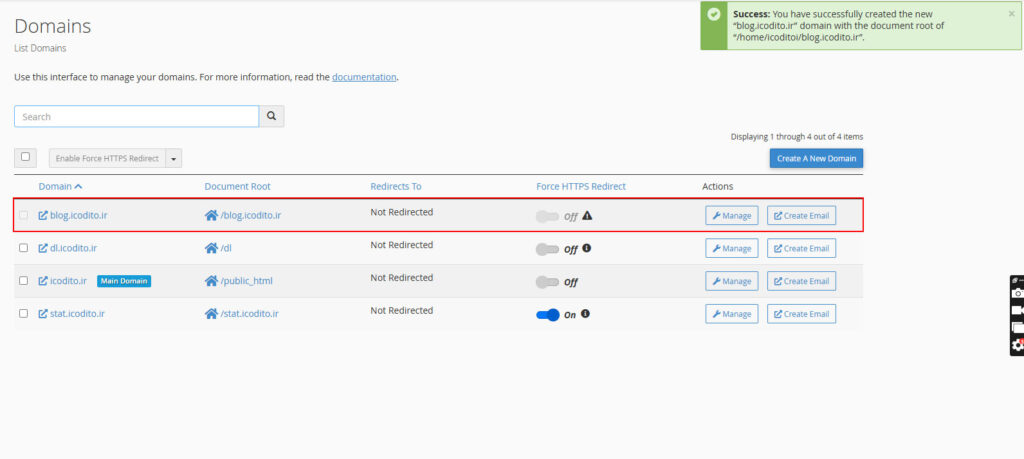Sort by Redirects To column header
Screen dimensions: 1024x459
pos(396,186)
